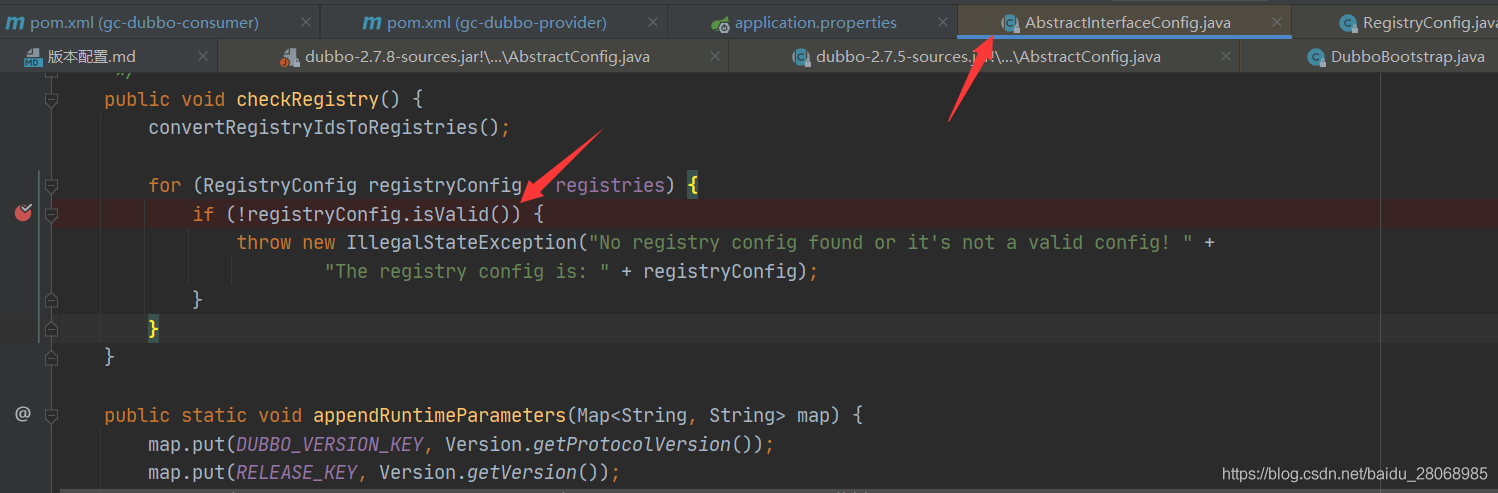Click the RegistryConfig.java class icon
The height and width of the screenshot is (493, 1498).
[x=1349, y=22]
